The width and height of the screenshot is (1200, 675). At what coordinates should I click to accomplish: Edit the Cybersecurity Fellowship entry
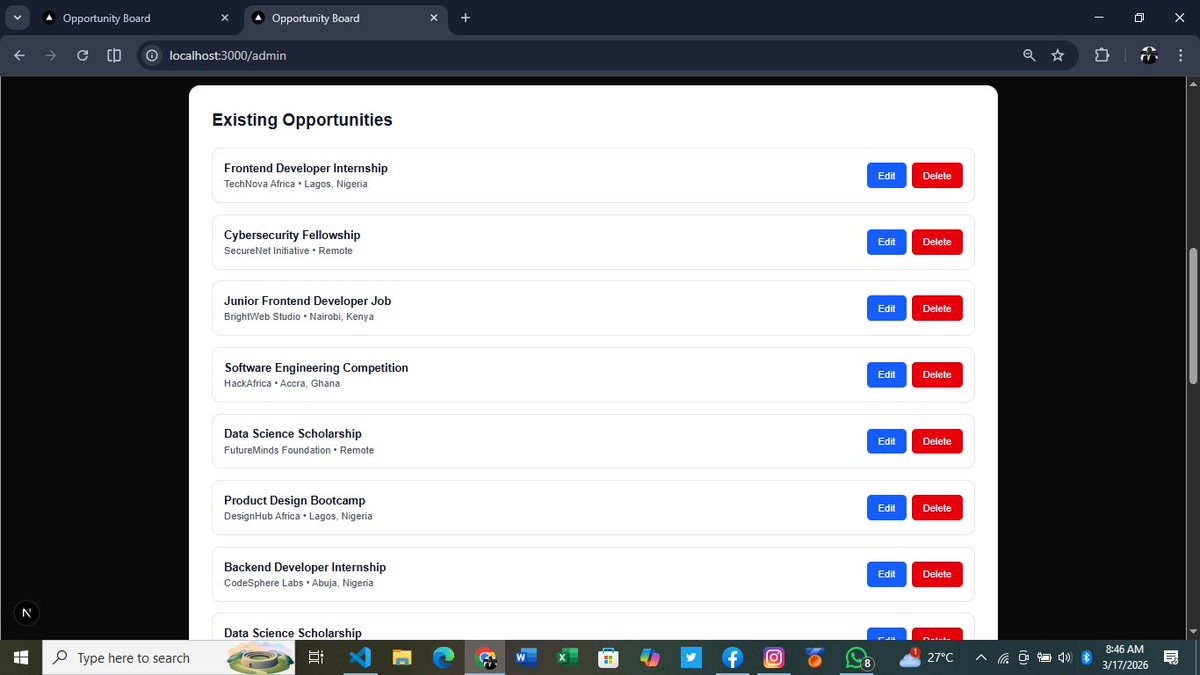(x=886, y=242)
